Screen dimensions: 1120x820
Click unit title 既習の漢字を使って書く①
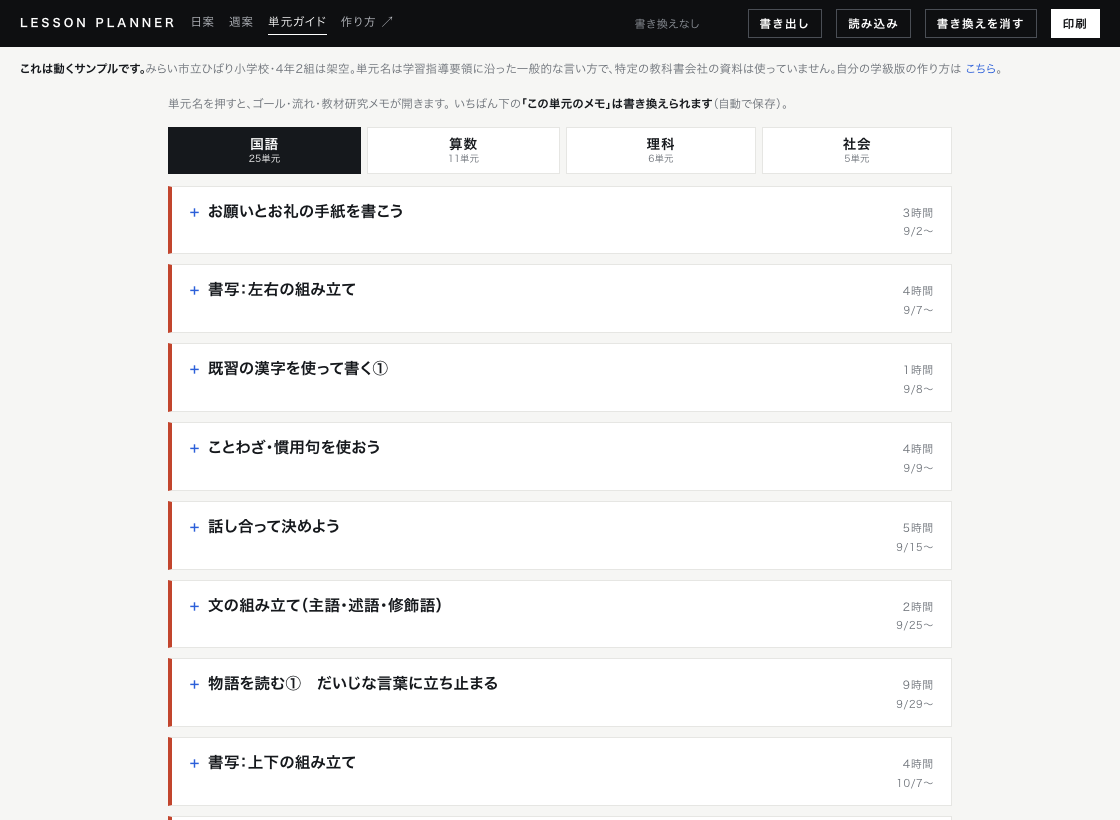[298, 369]
